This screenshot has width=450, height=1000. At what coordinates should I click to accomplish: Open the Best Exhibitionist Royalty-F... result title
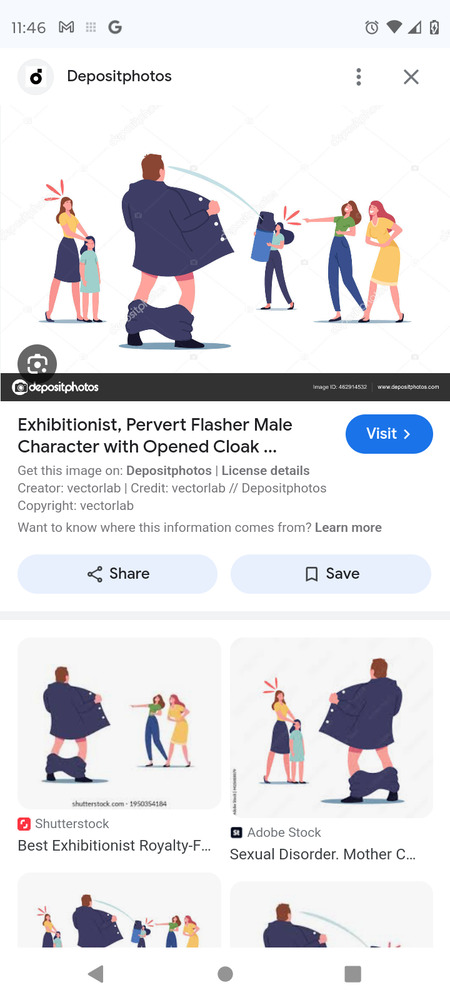point(117,846)
